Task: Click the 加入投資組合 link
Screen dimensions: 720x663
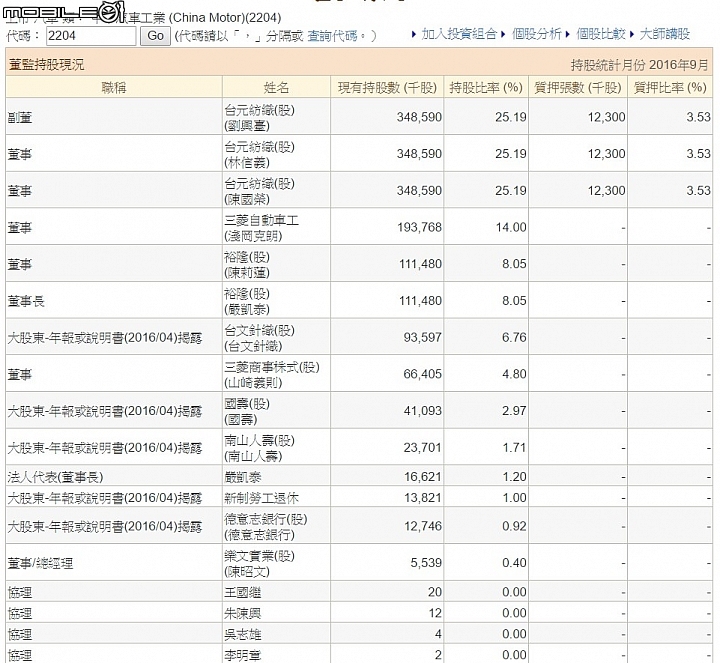Action: [459, 34]
